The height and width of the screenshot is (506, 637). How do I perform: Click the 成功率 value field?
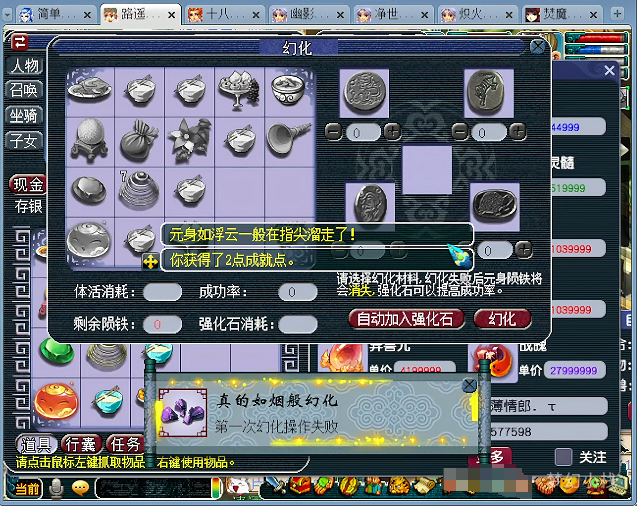click(297, 292)
